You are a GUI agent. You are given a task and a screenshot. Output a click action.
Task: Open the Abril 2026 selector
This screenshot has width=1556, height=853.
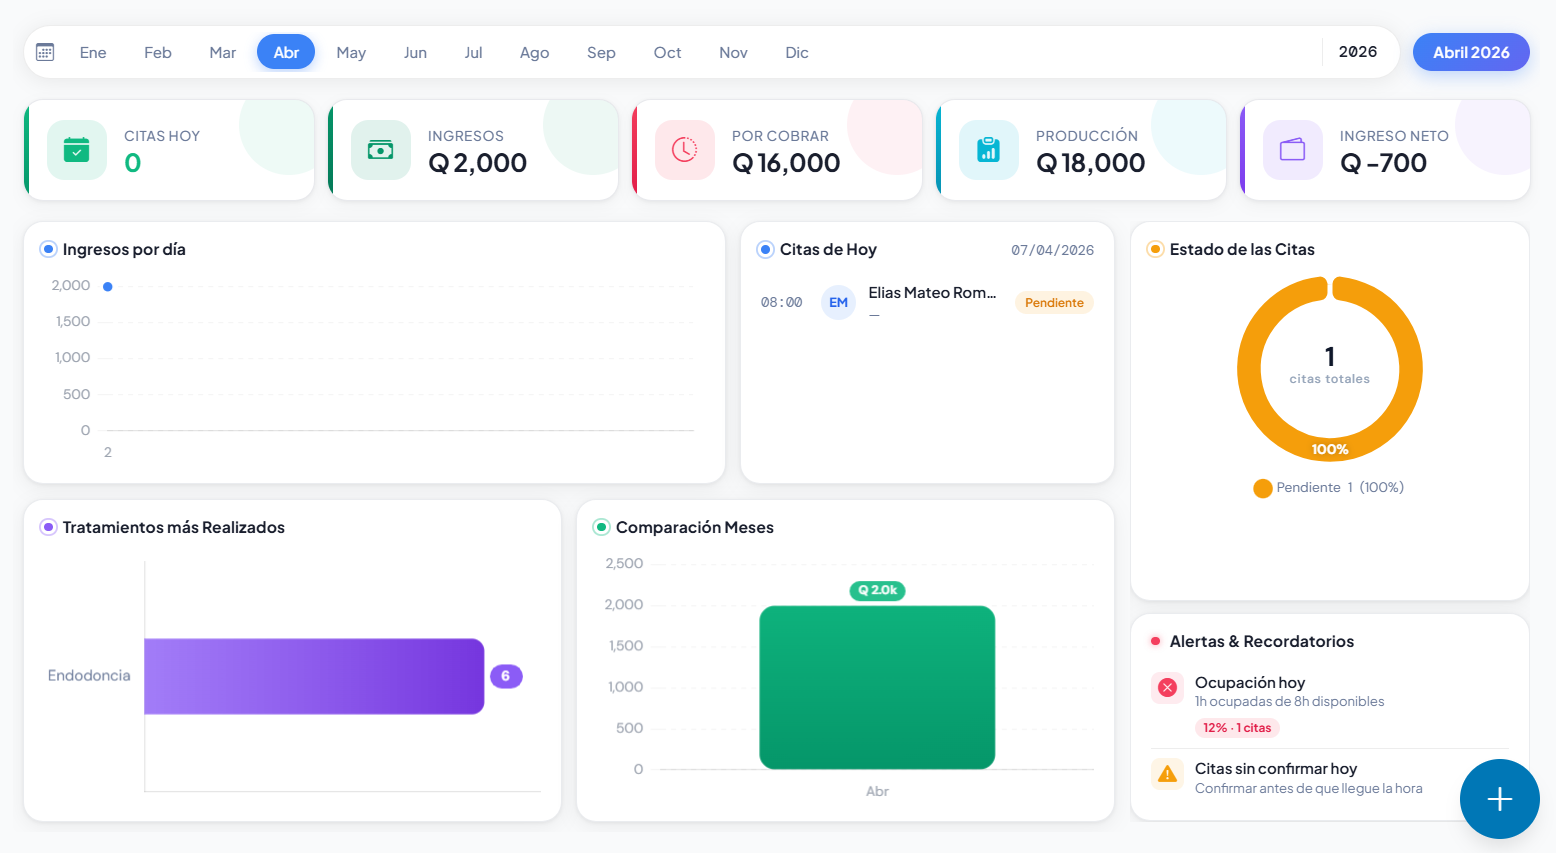pos(1470,51)
